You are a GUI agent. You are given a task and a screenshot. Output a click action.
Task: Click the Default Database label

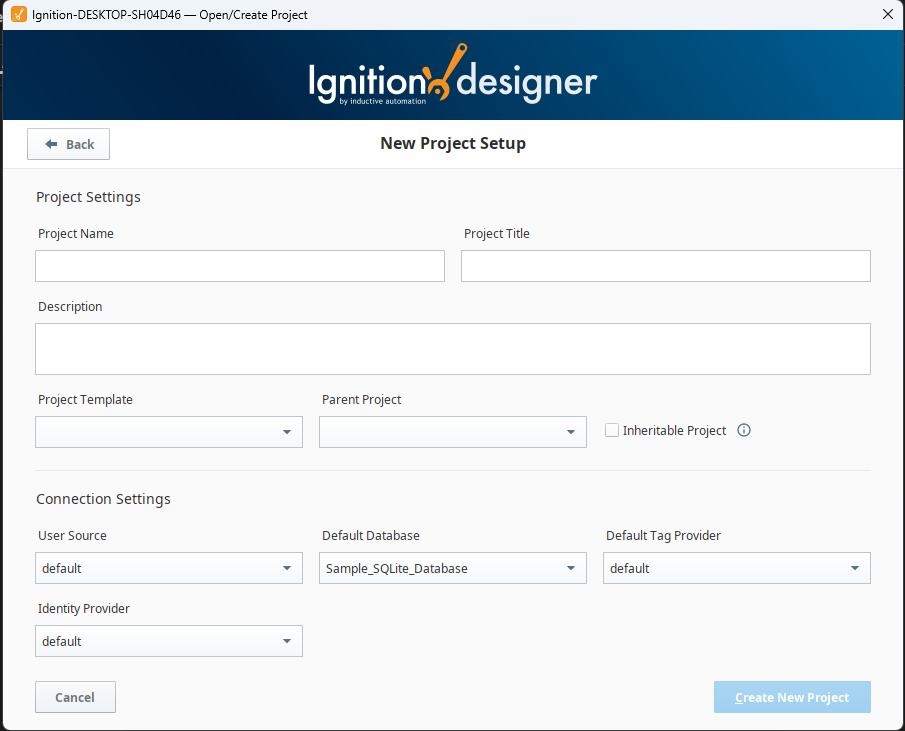(371, 536)
